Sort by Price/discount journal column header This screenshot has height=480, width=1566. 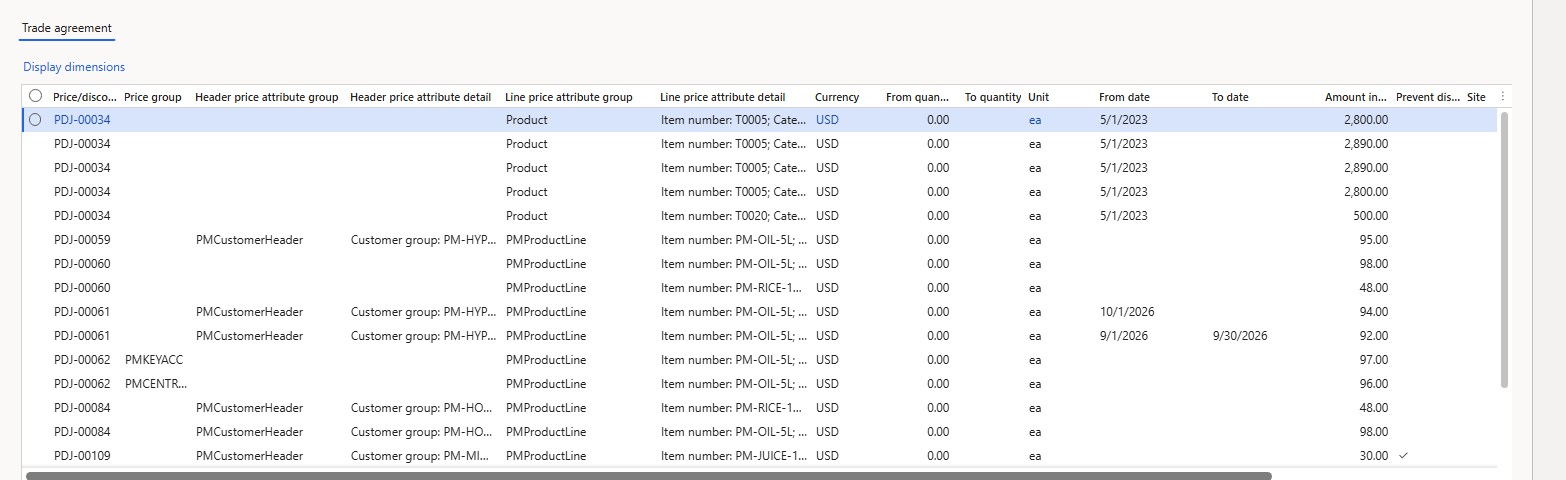tap(85, 97)
